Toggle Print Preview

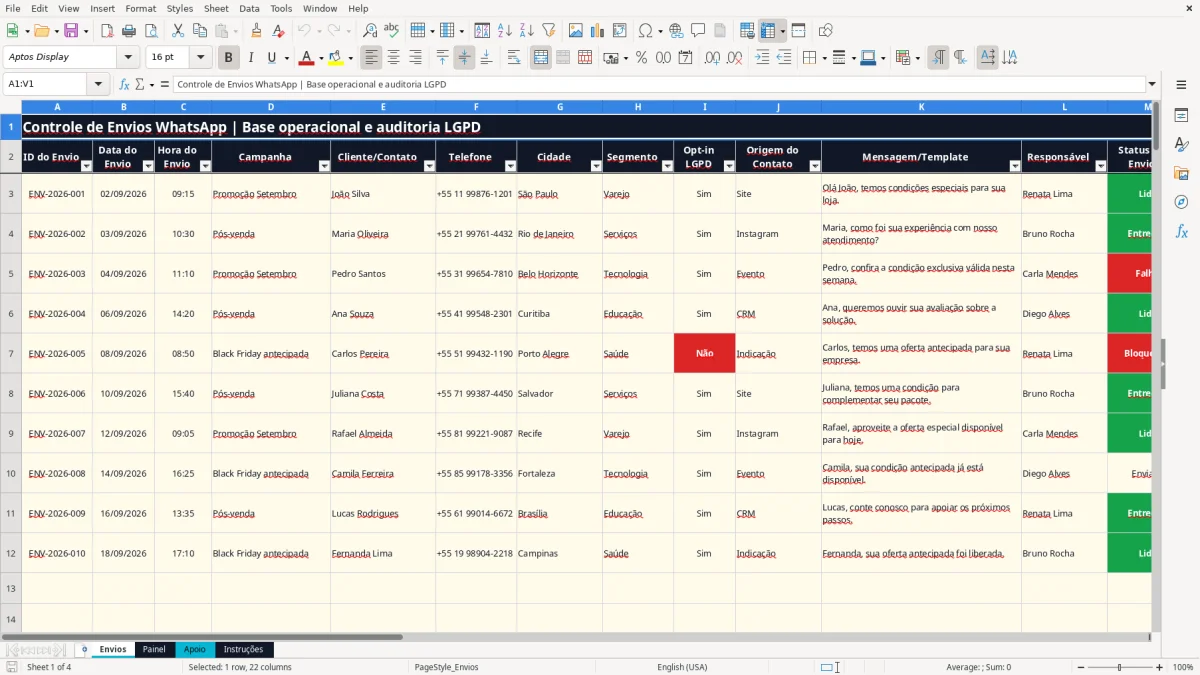coord(151,31)
